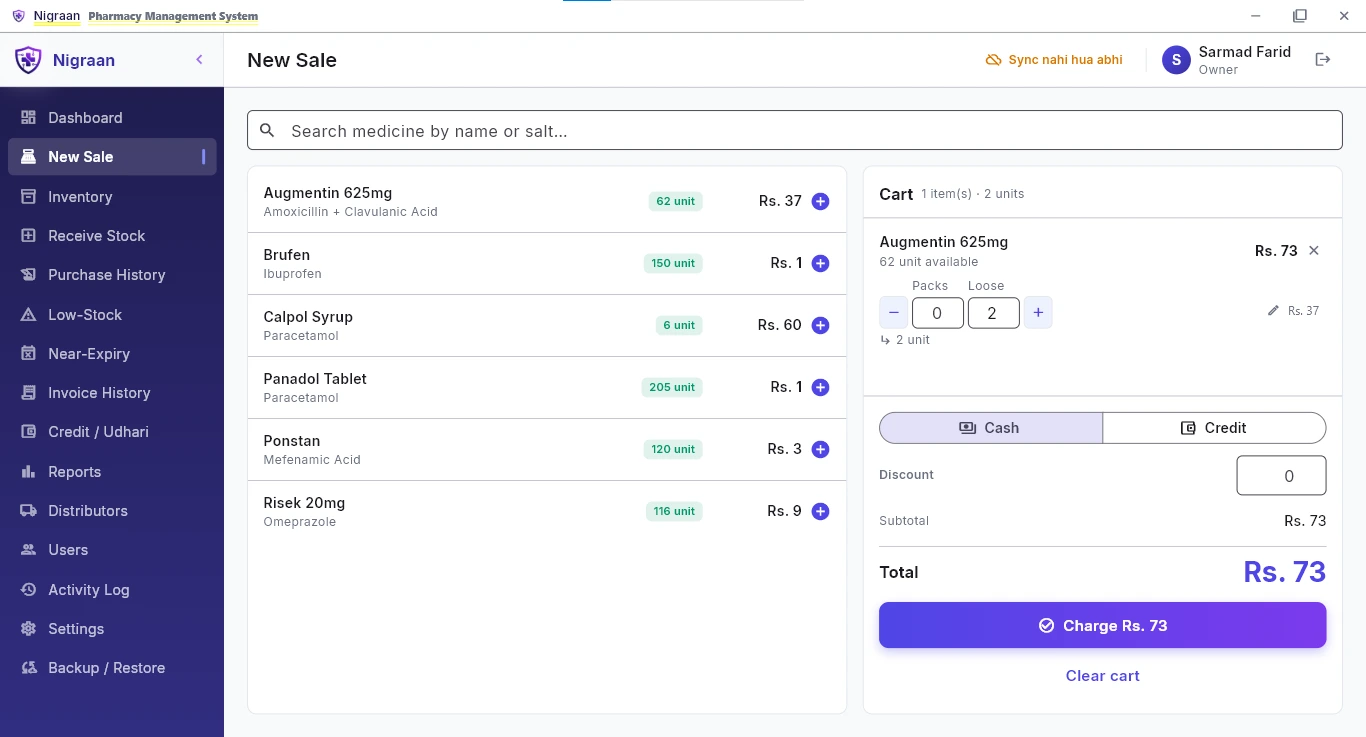Click the Packs quantity field
The width and height of the screenshot is (1366, 737).
coord(938,313)
